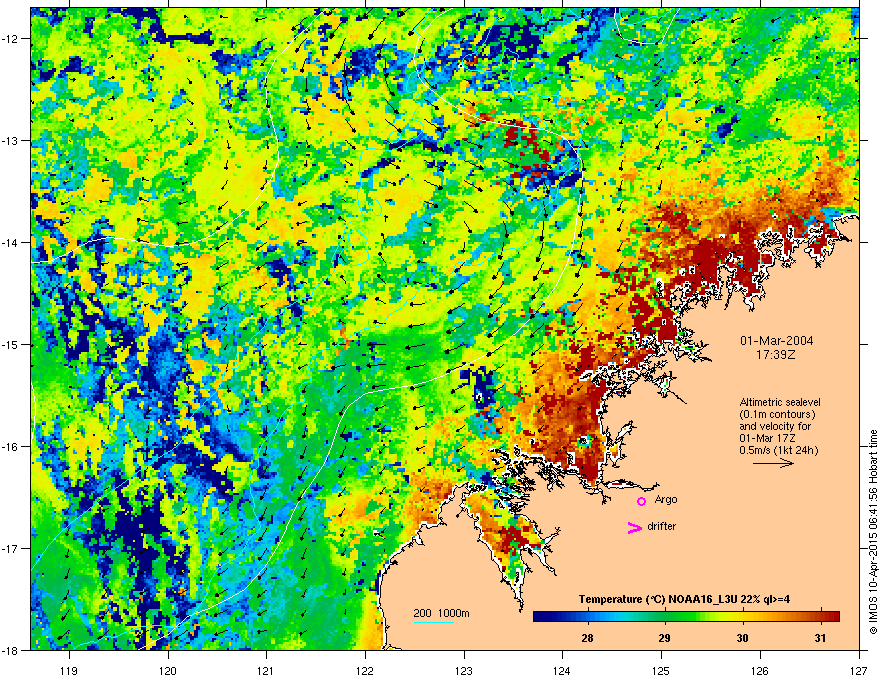Click the '200 1000m' depth label
880x680 pixels.
441,613
